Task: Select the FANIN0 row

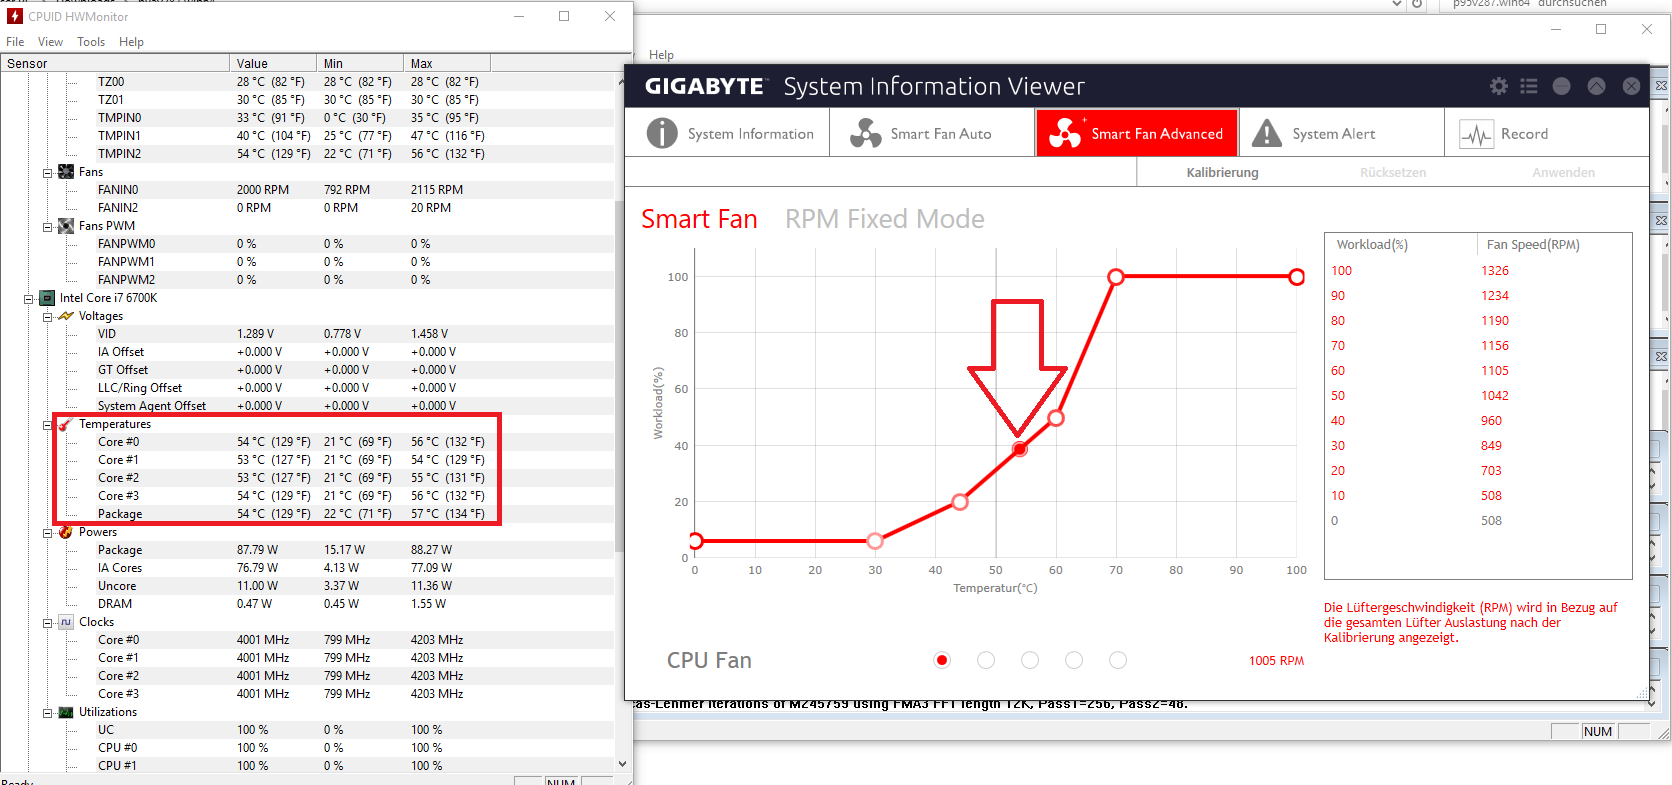Action: 307,190
